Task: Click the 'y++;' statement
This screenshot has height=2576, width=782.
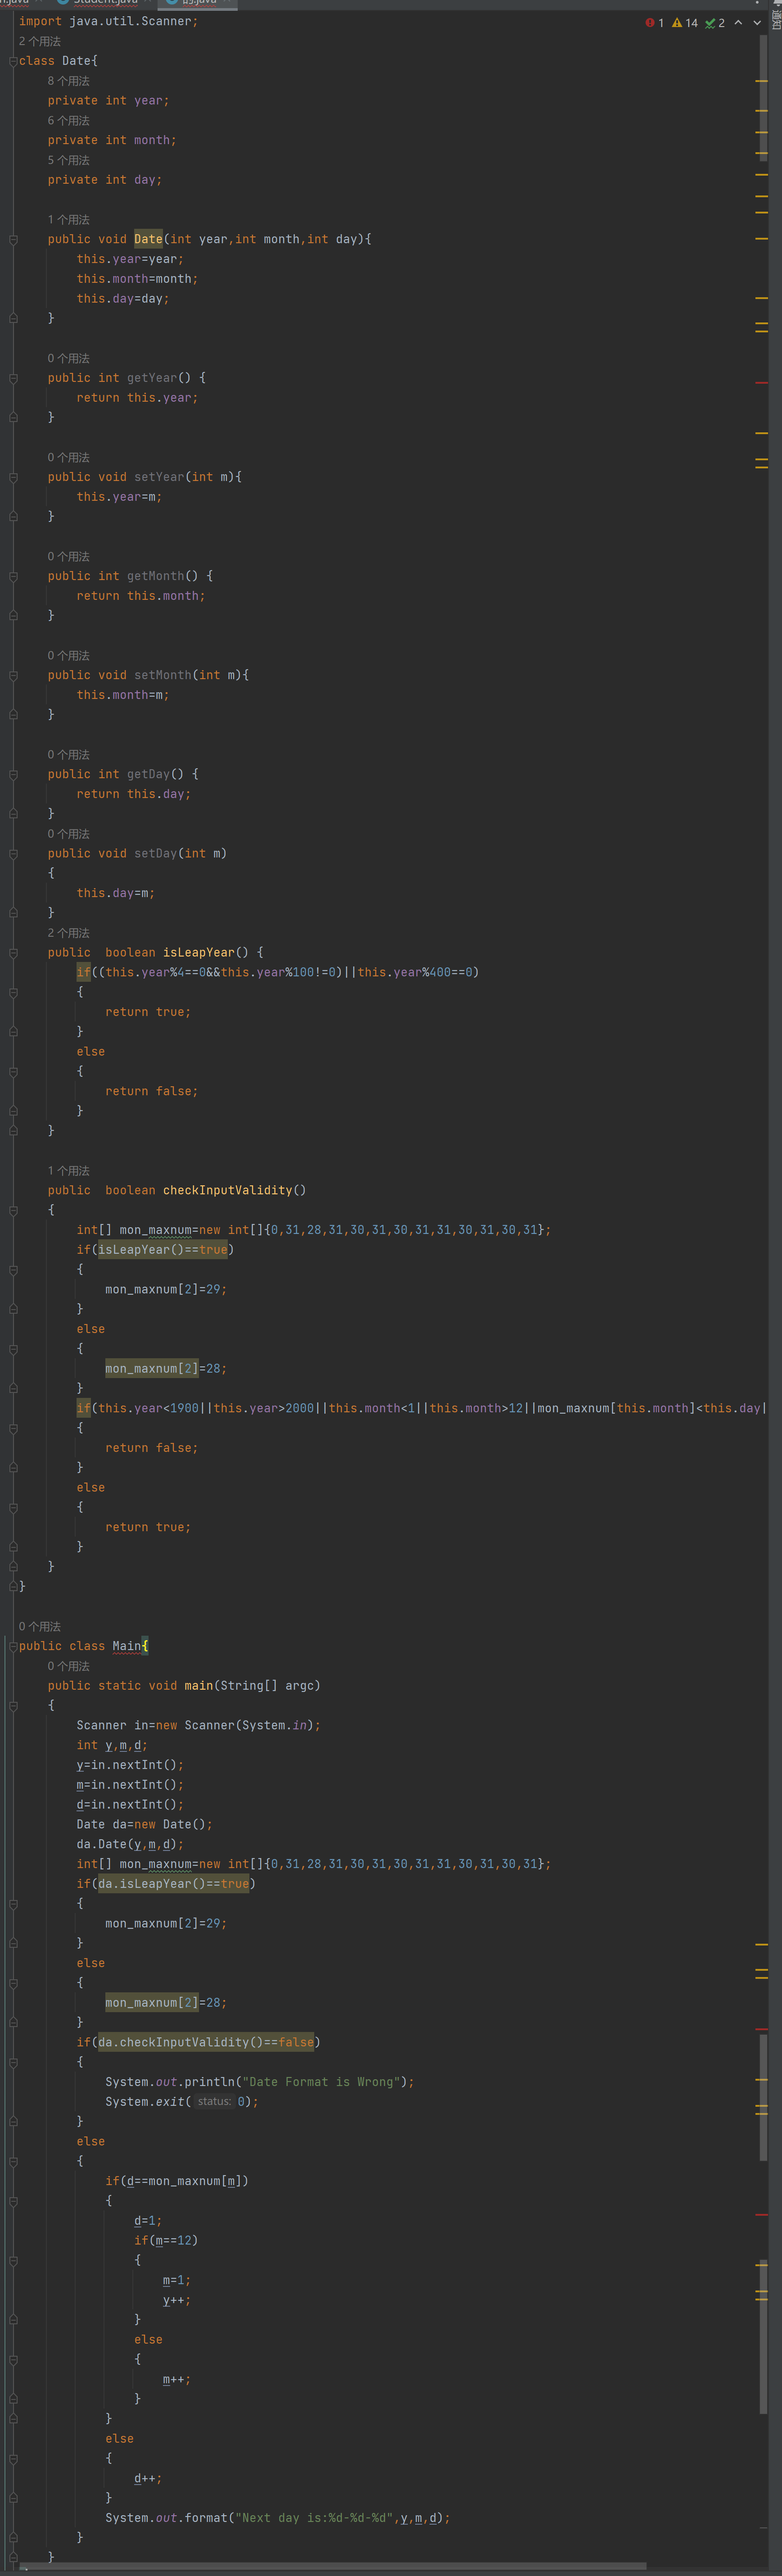Action: pyautogui.click(x=177, y=2300)
